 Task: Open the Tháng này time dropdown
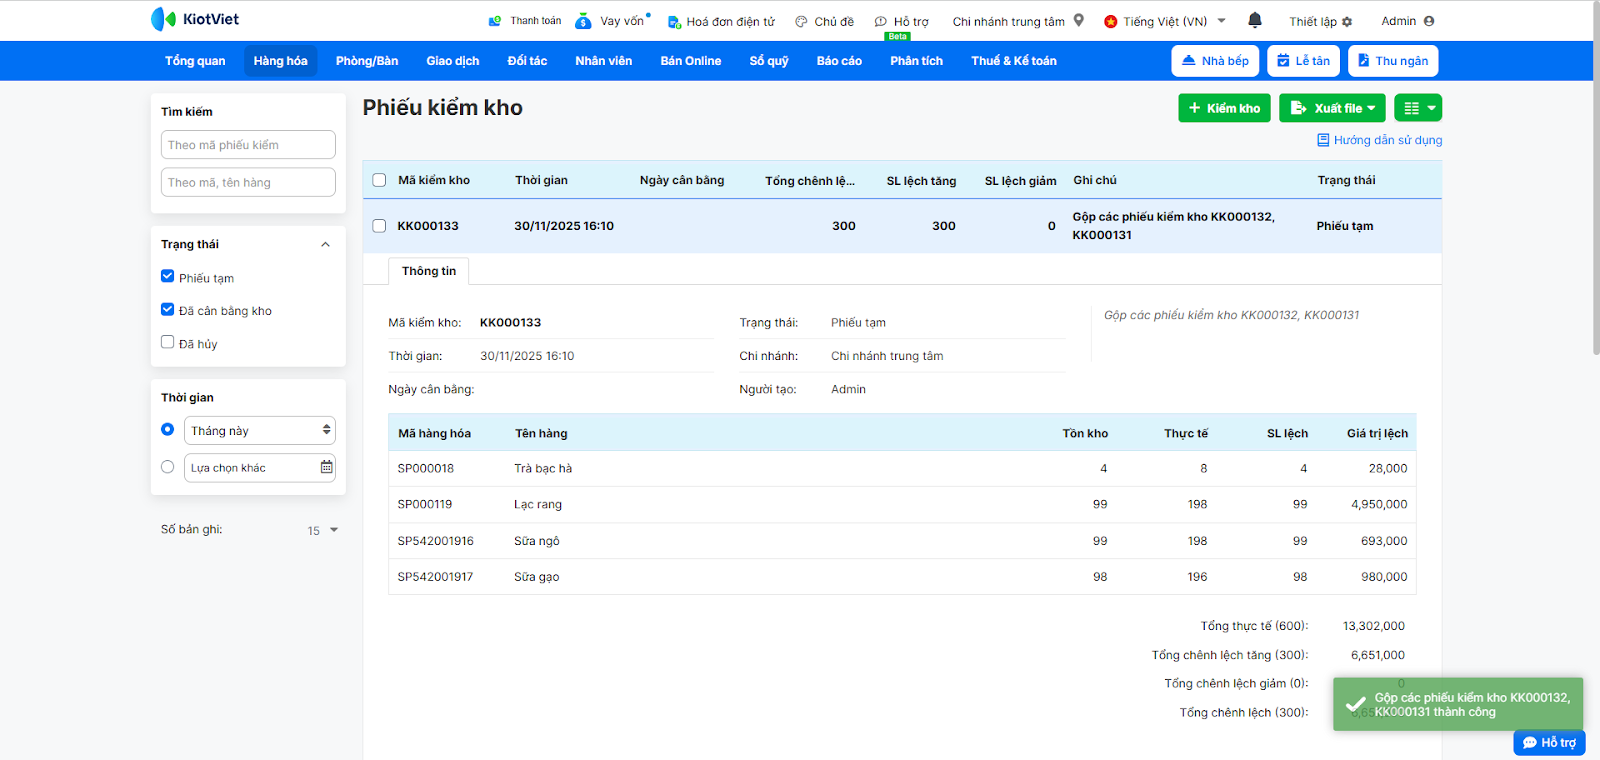pos(260,430)
